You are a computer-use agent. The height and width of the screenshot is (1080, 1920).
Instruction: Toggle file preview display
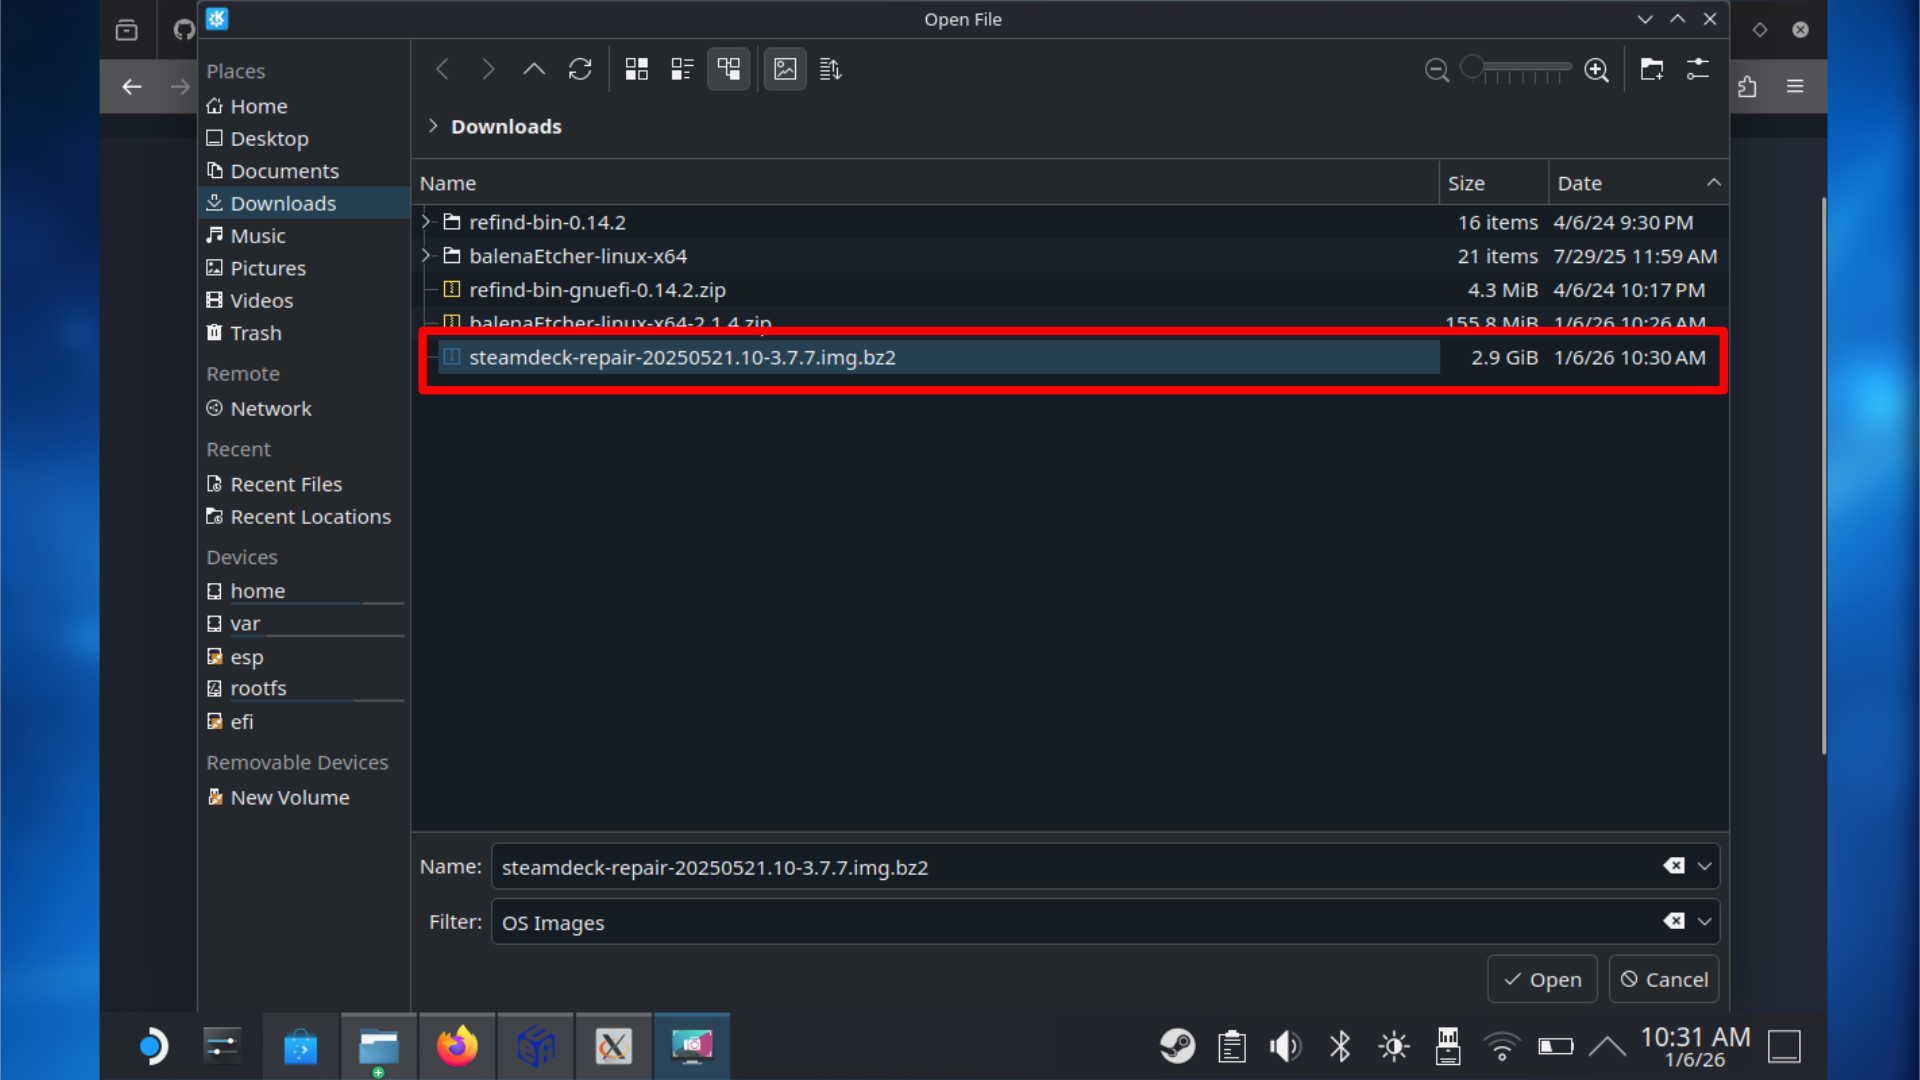pos(785,69)
